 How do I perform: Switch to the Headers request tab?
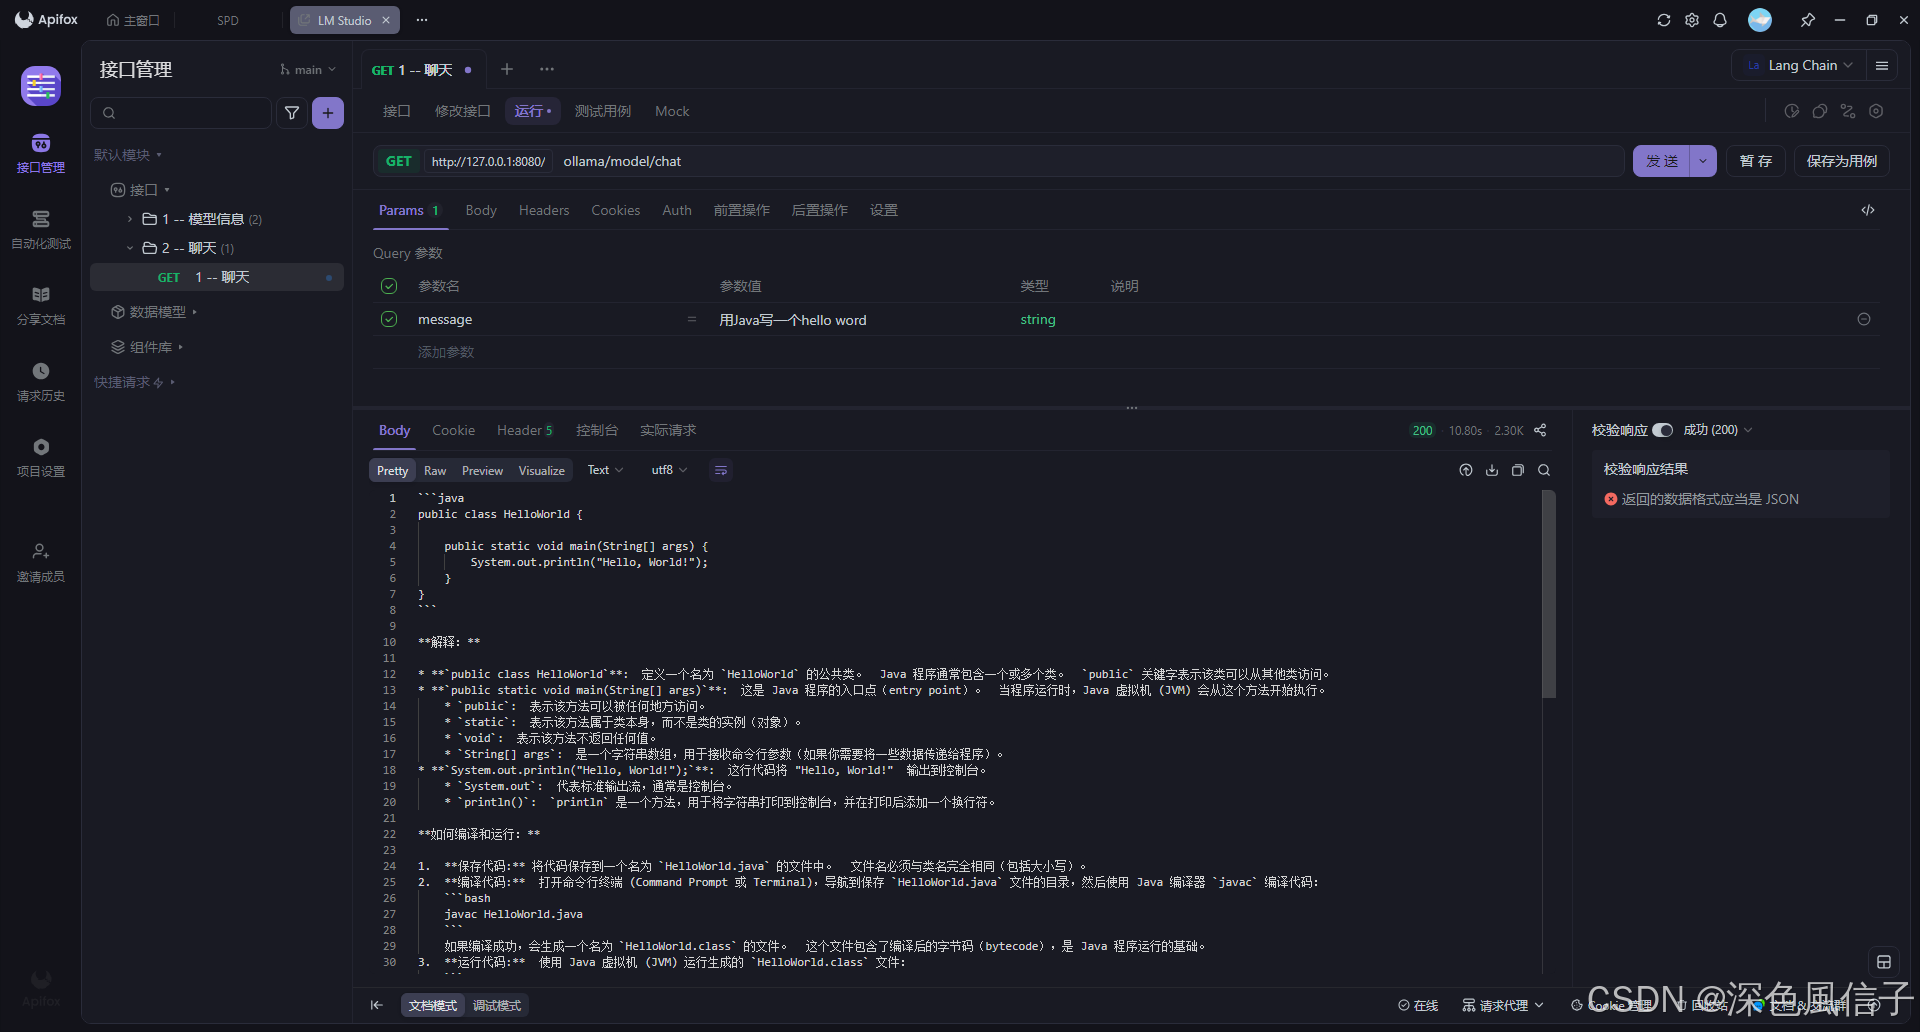pos(544,210)
